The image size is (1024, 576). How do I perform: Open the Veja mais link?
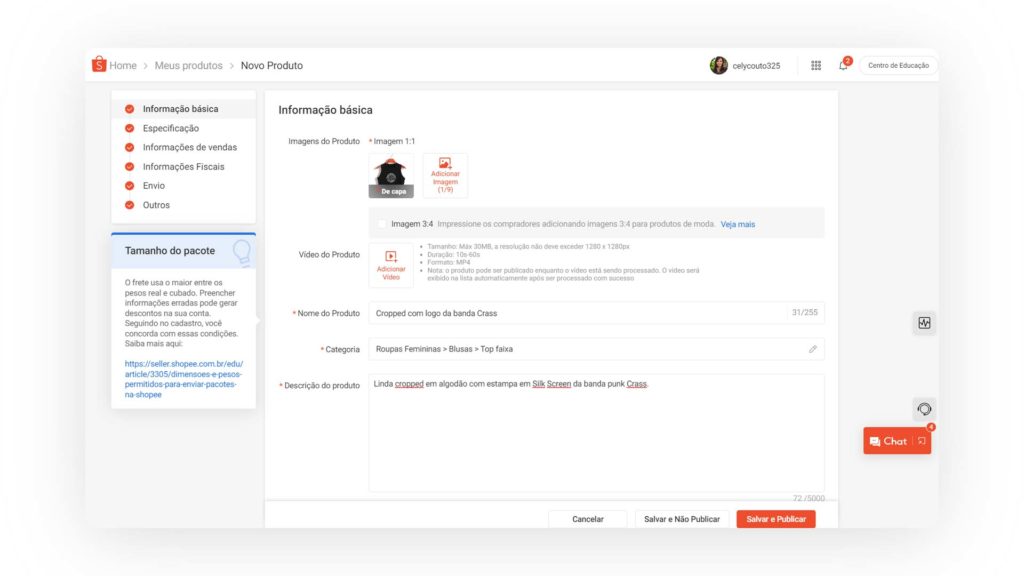pos(738,224)
